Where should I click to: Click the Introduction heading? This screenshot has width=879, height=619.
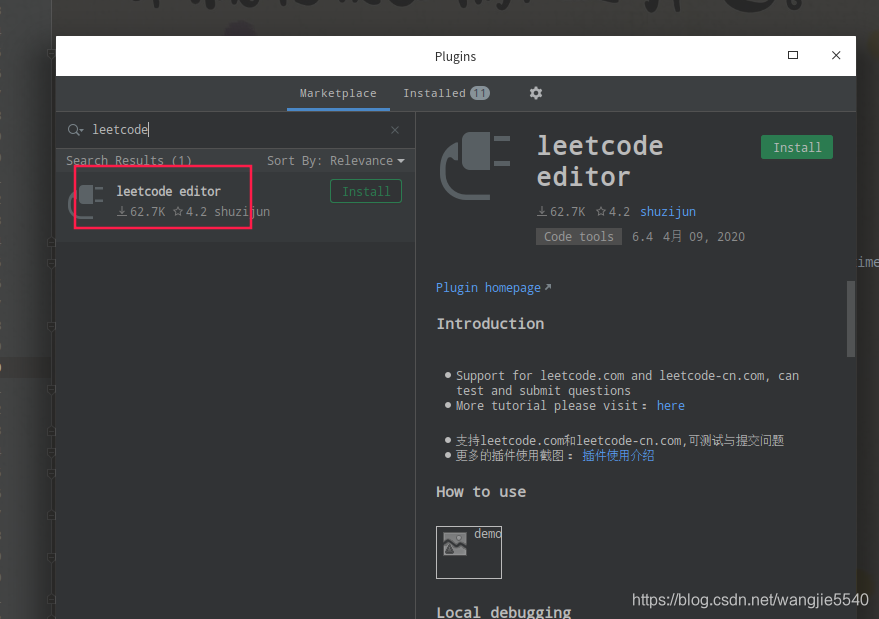click(490, 324)
